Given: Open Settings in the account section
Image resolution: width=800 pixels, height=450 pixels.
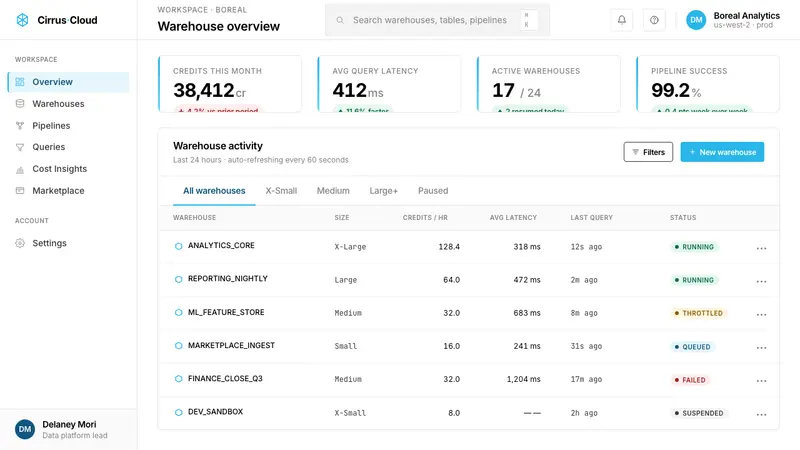Looking at the screenshot, I should pos(68,243).
